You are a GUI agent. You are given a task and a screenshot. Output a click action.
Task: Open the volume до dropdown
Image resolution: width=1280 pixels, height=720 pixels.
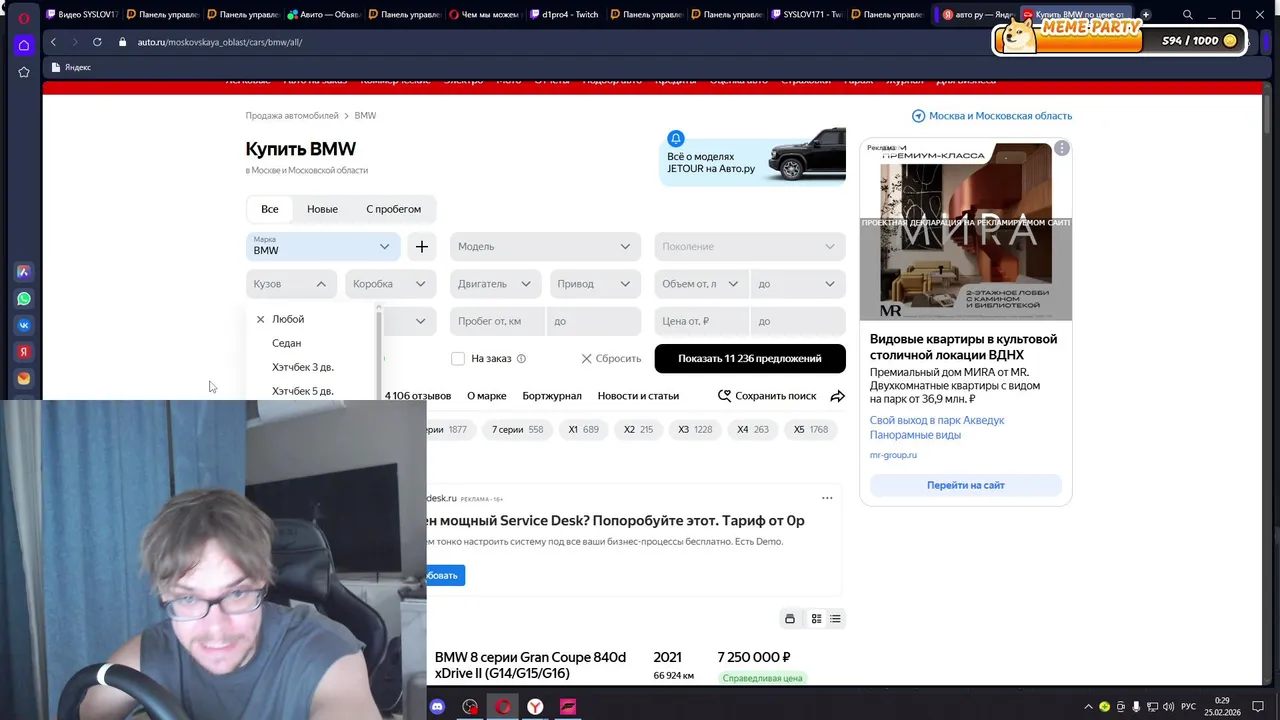pyautogui.click(x=797, y=284)
